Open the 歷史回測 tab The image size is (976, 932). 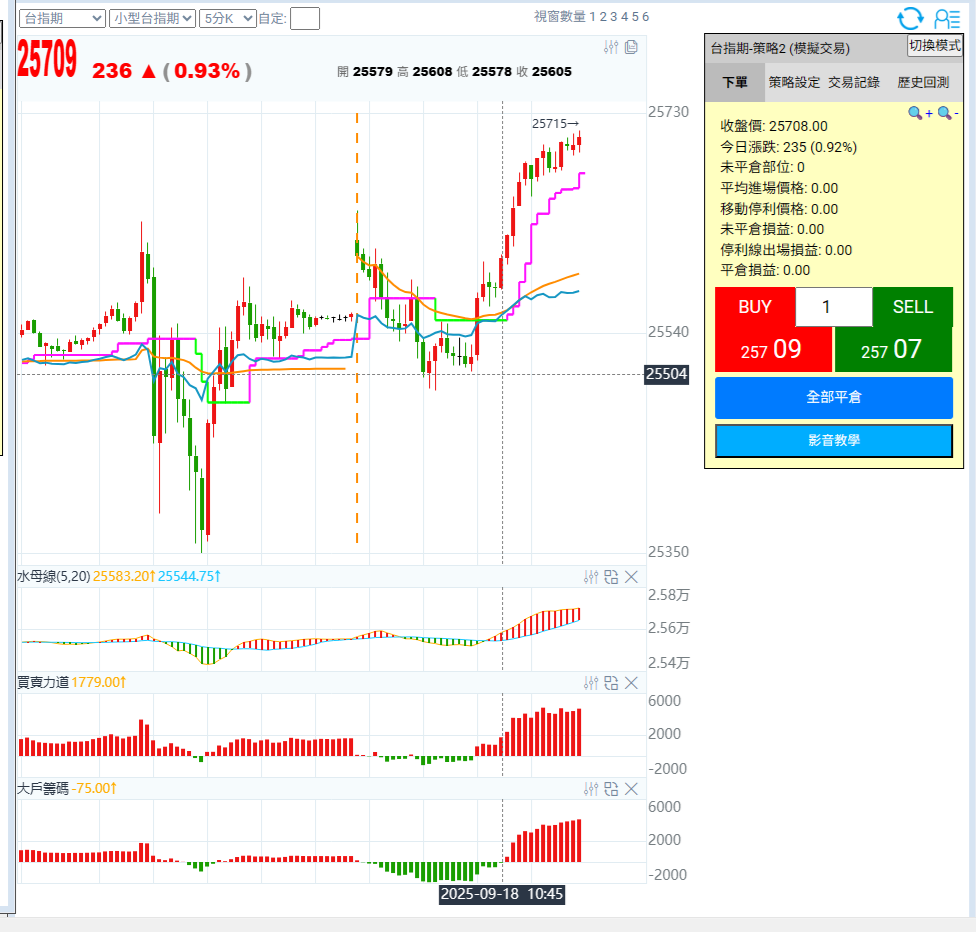pyautogui.click(x=922, y=82)
